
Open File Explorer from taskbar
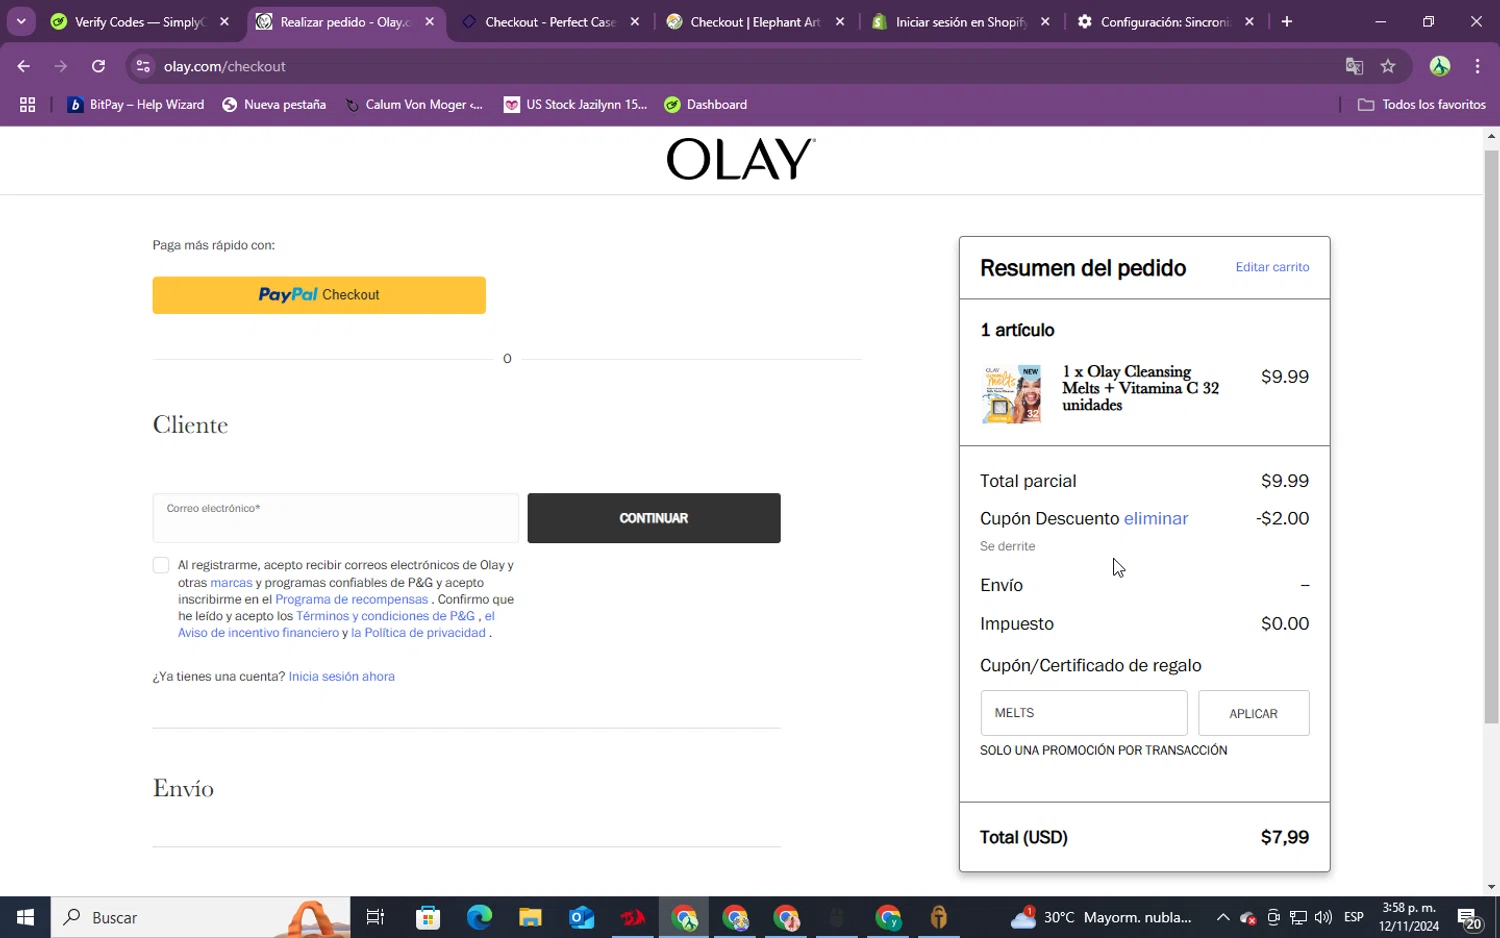pyautogui.click(x=530, y=917)
